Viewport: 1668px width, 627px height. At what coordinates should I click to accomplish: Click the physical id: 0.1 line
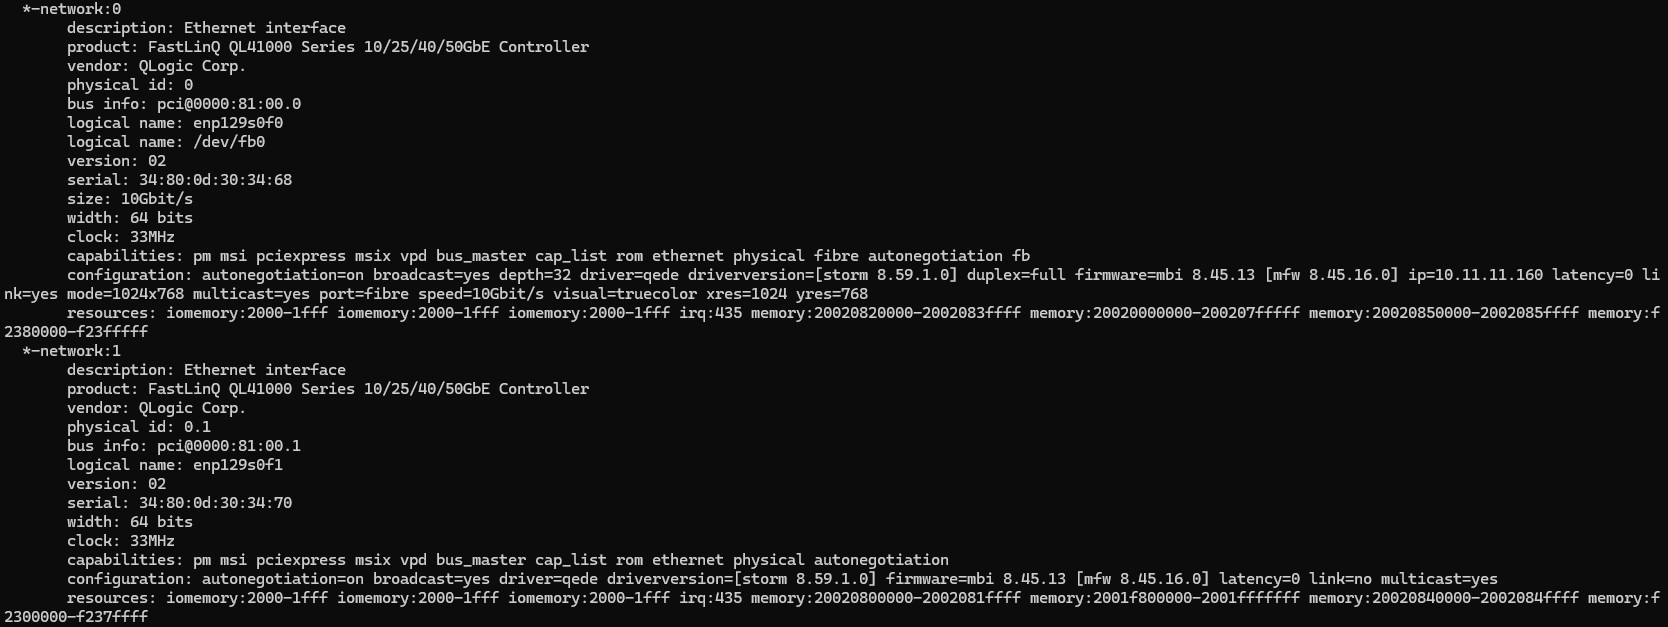click(139, 427)
